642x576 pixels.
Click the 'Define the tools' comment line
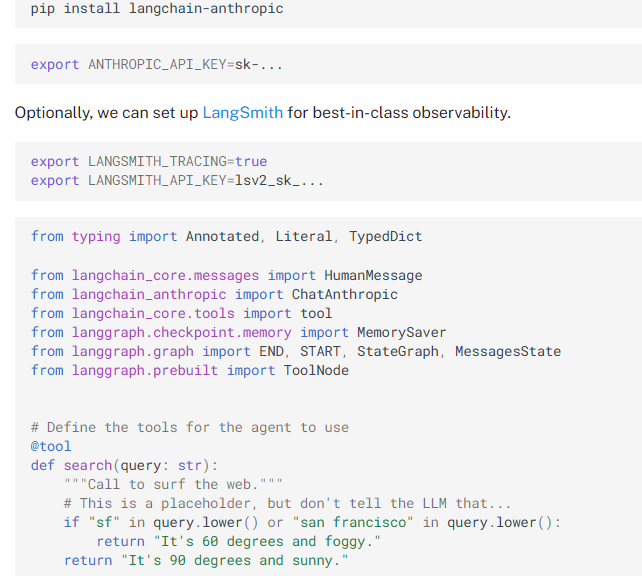point(189,427)
